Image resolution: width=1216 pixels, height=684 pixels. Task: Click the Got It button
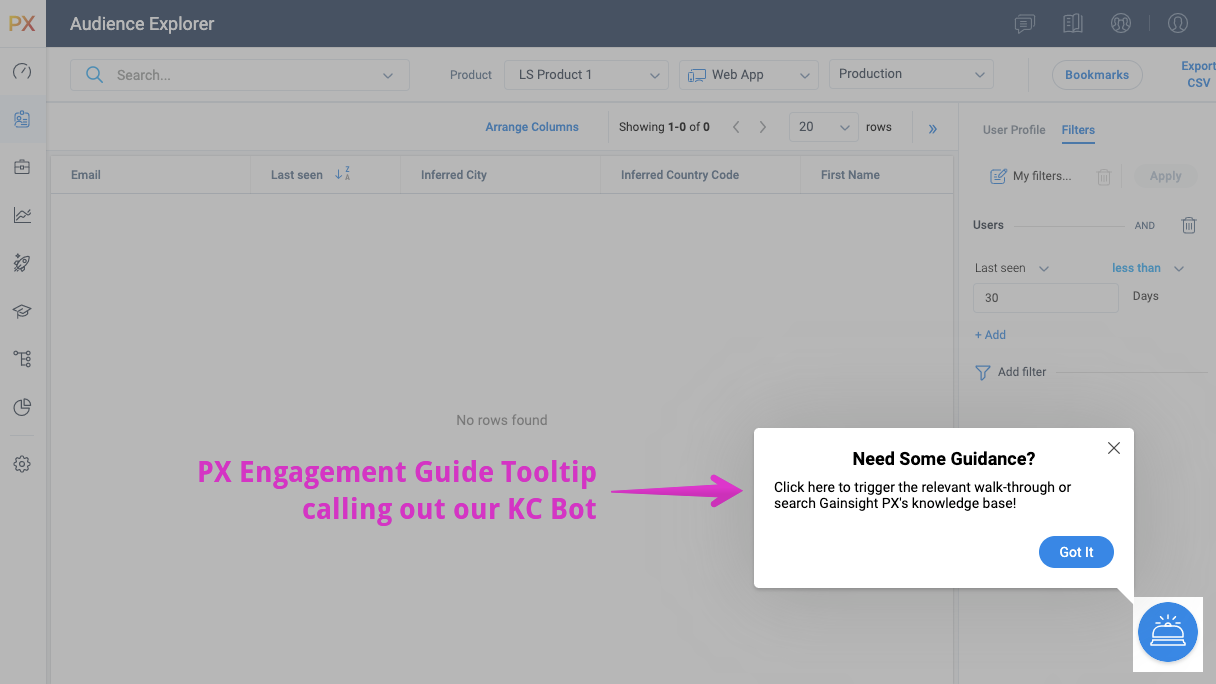1076,552
